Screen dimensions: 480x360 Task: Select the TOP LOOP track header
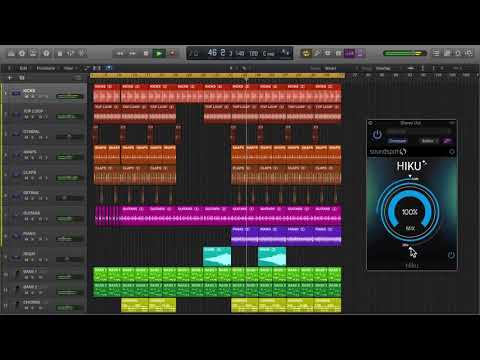click(43, 114)
